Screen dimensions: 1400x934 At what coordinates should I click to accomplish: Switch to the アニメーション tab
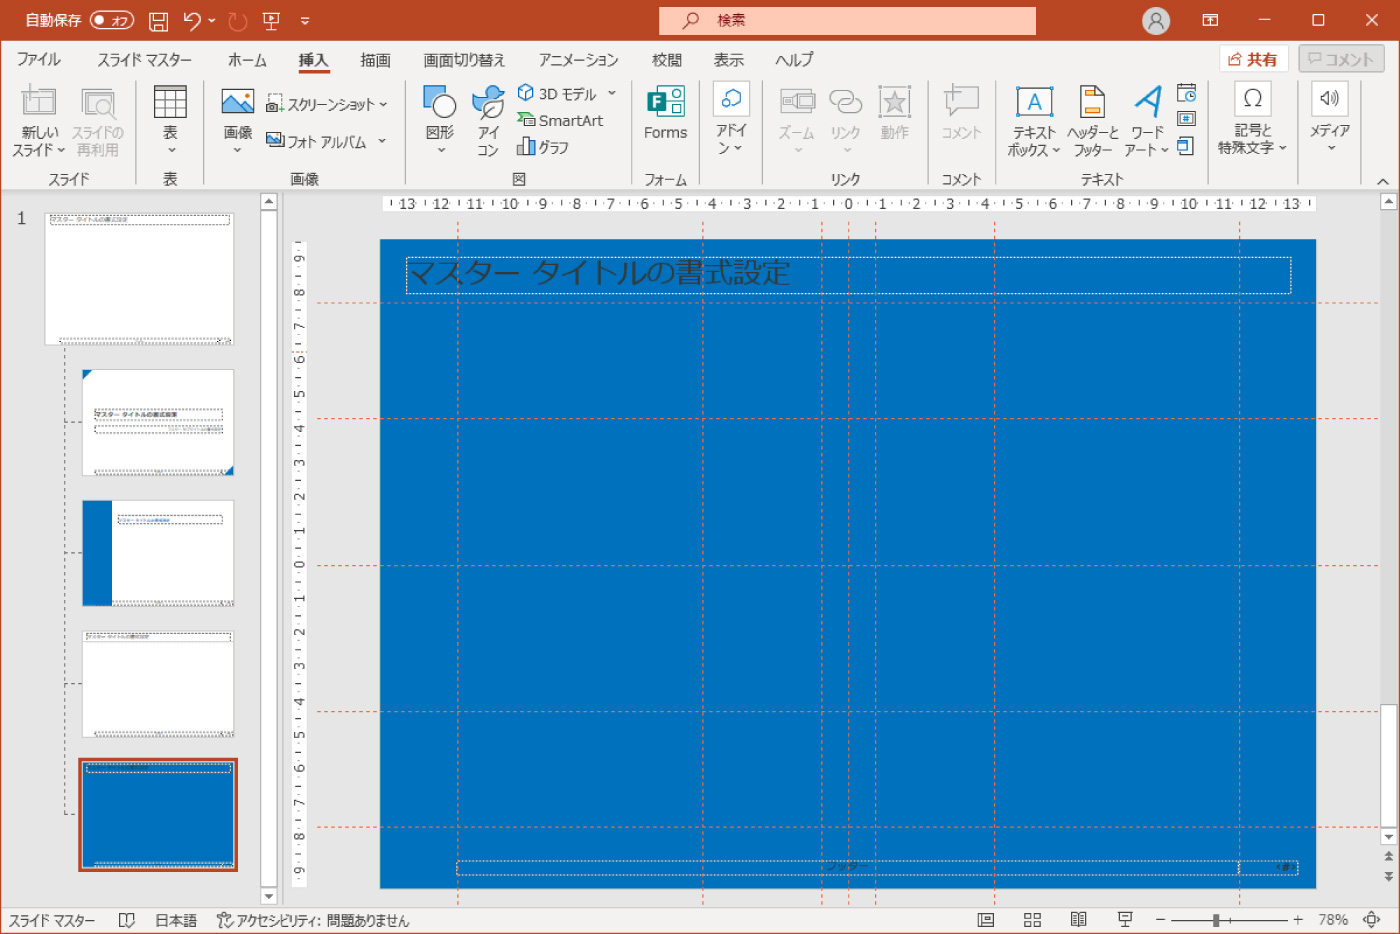[578, 60]
